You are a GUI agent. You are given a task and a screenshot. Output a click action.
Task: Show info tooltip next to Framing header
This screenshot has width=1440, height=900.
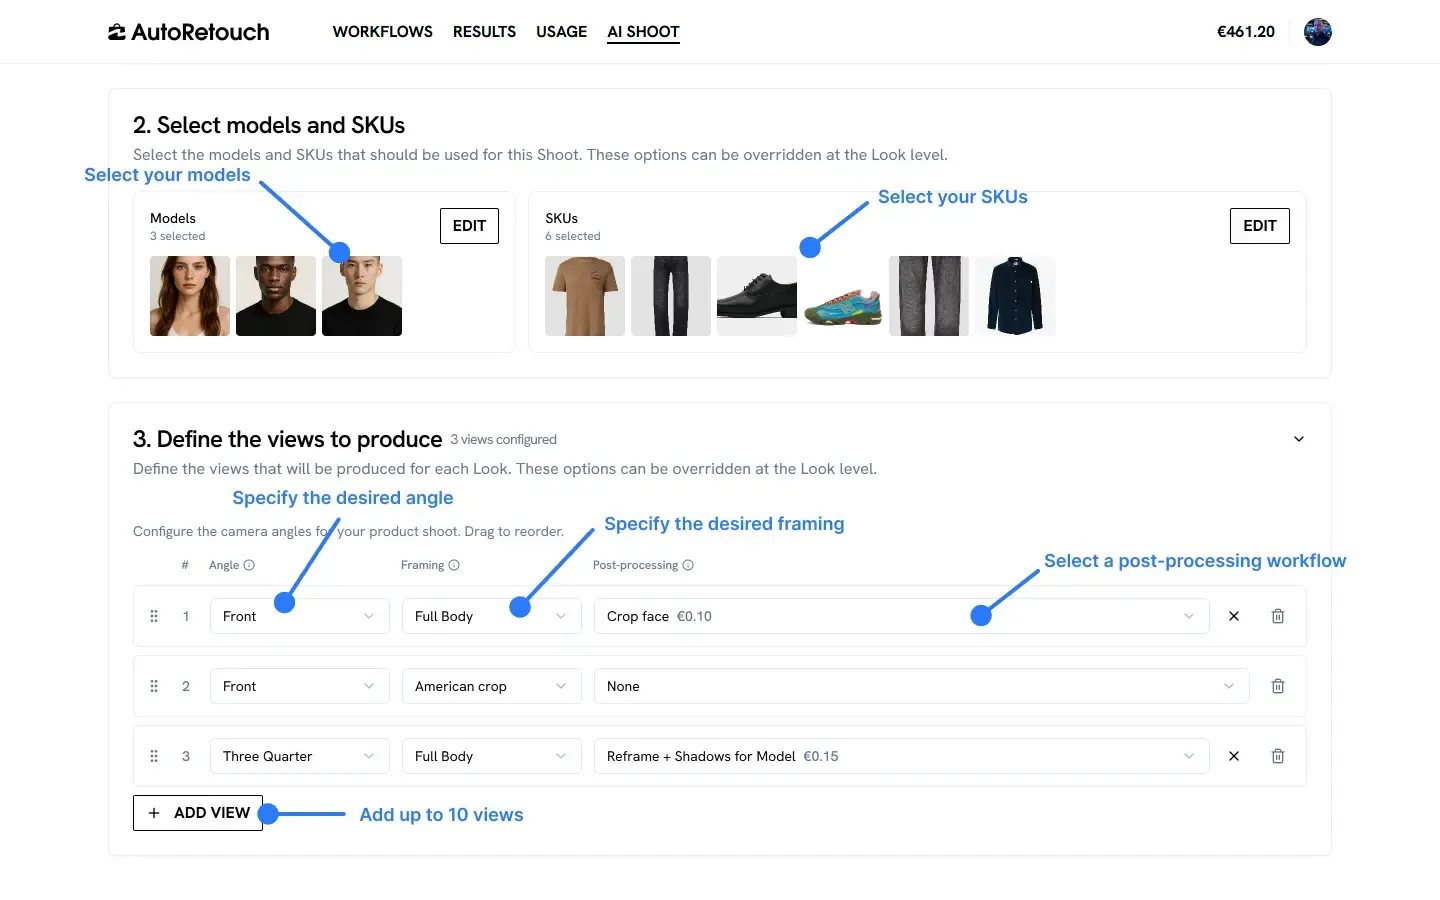tap(454, 565)
